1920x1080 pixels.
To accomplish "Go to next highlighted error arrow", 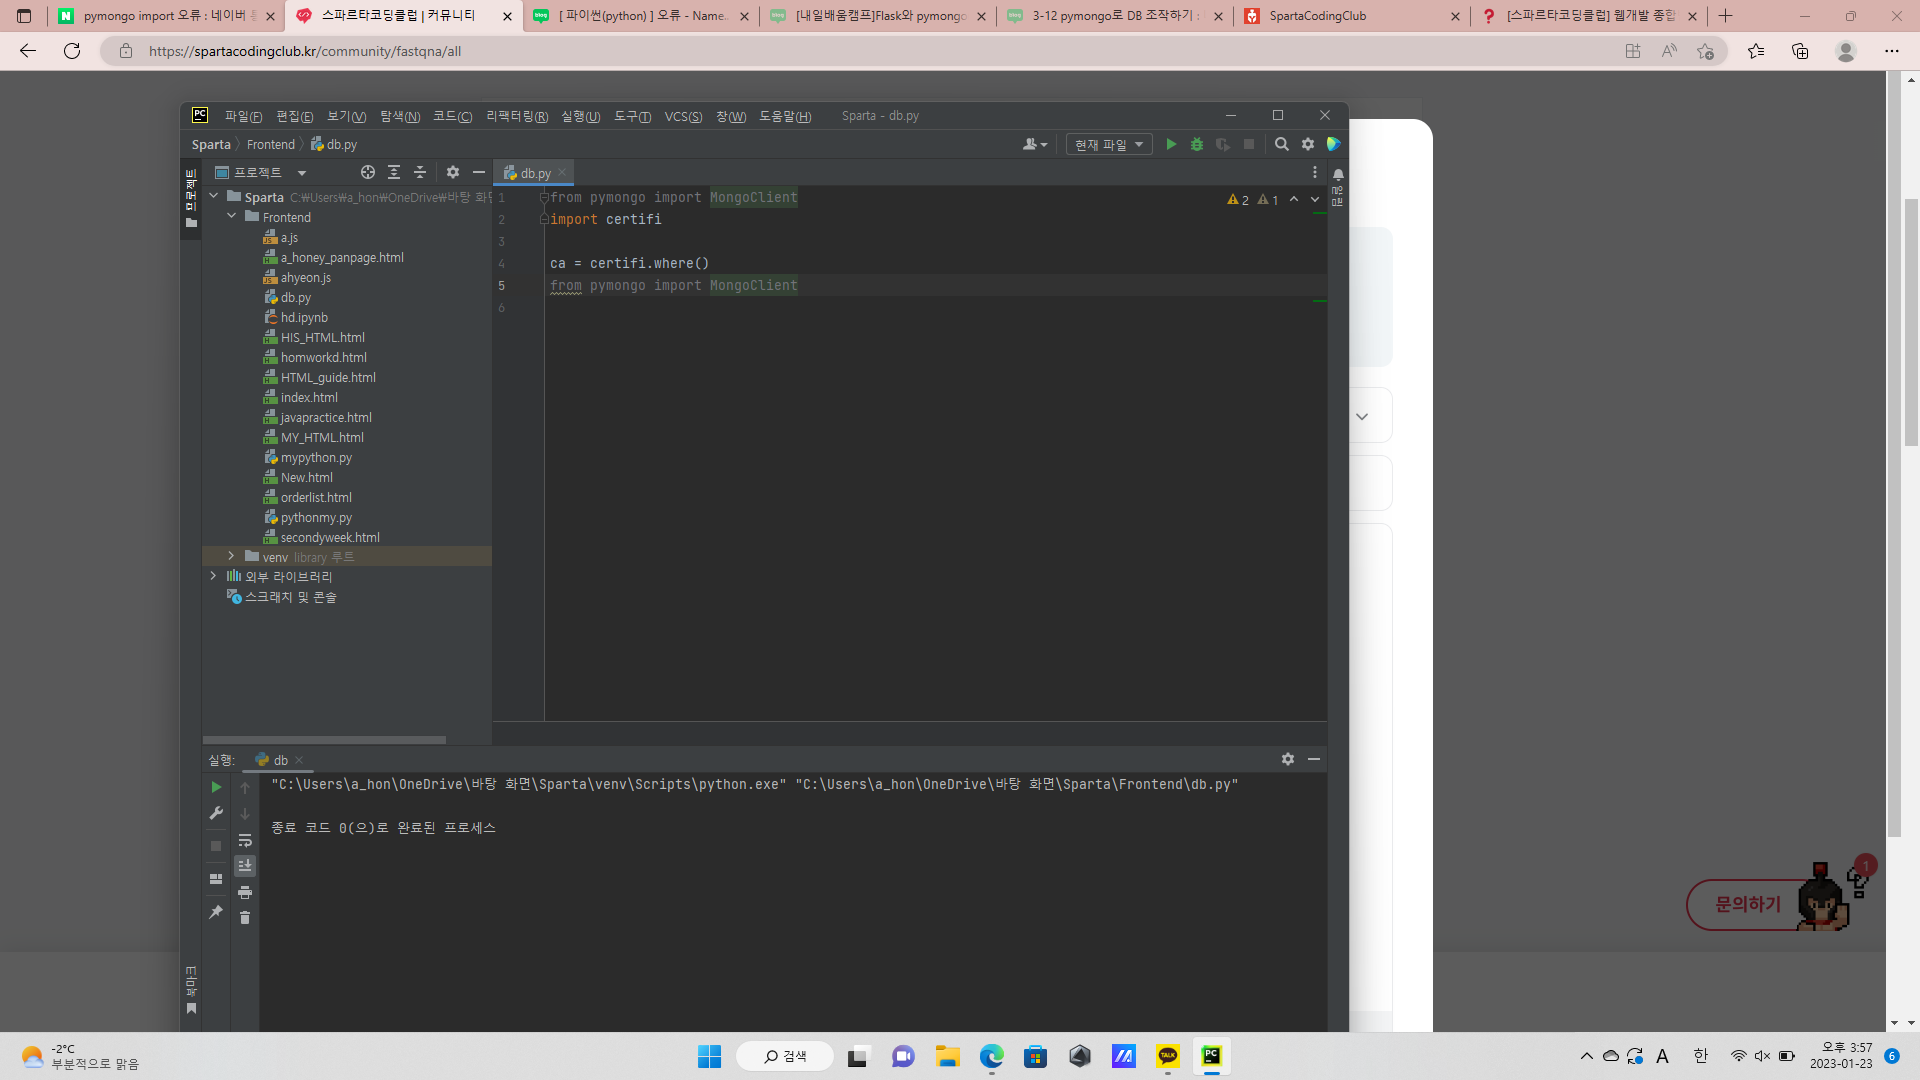I will tap(1315, 200).
